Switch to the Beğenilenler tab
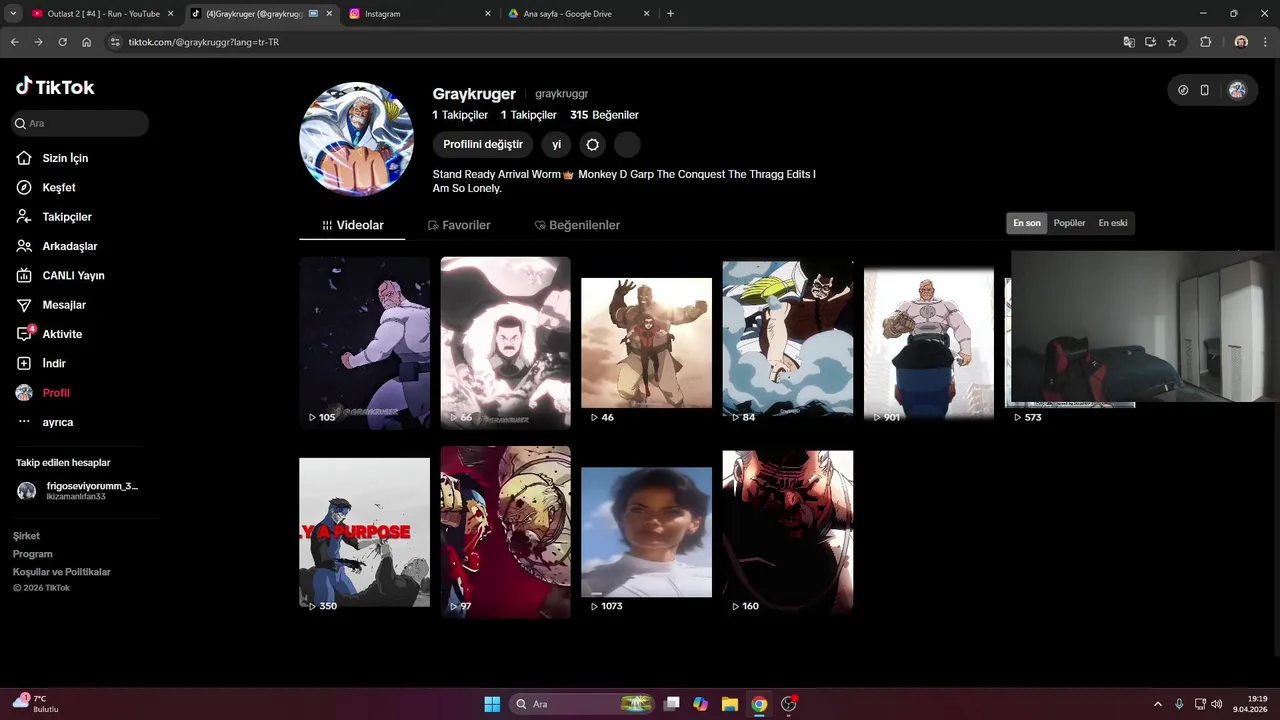1280x720 pixels. click(x=577, y=225)
